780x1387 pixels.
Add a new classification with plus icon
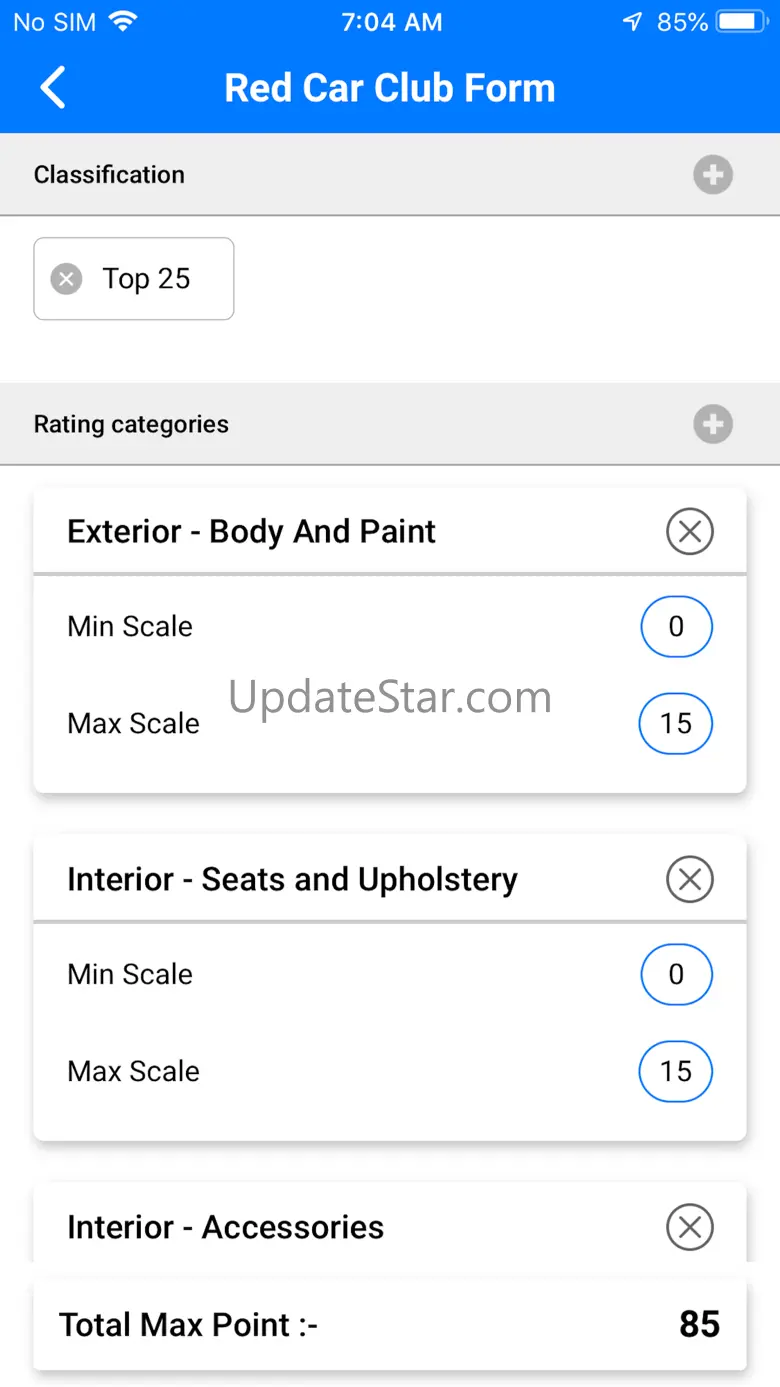pyautogui.click(x=713, y=175)
